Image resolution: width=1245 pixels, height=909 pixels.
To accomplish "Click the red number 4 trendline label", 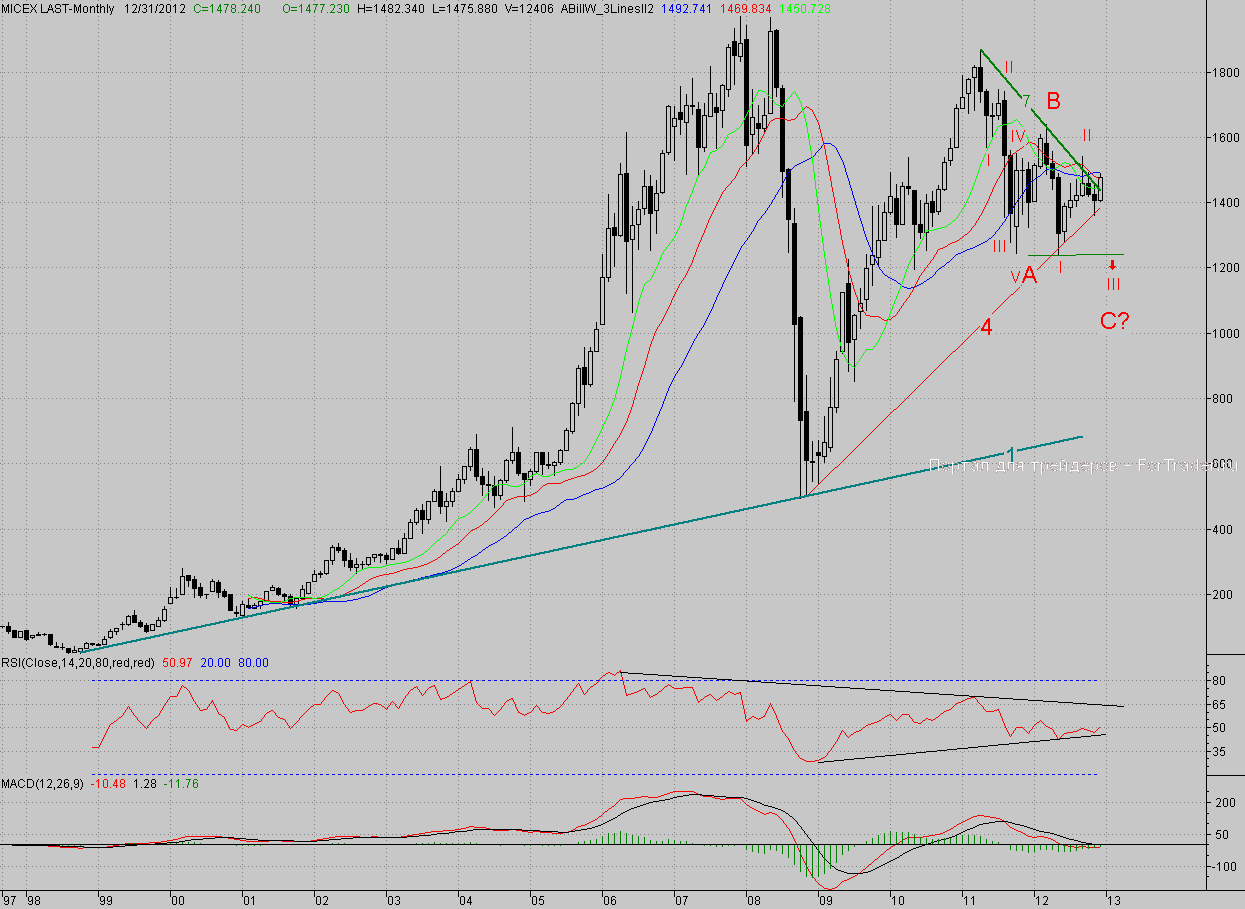I will point(985,327).
